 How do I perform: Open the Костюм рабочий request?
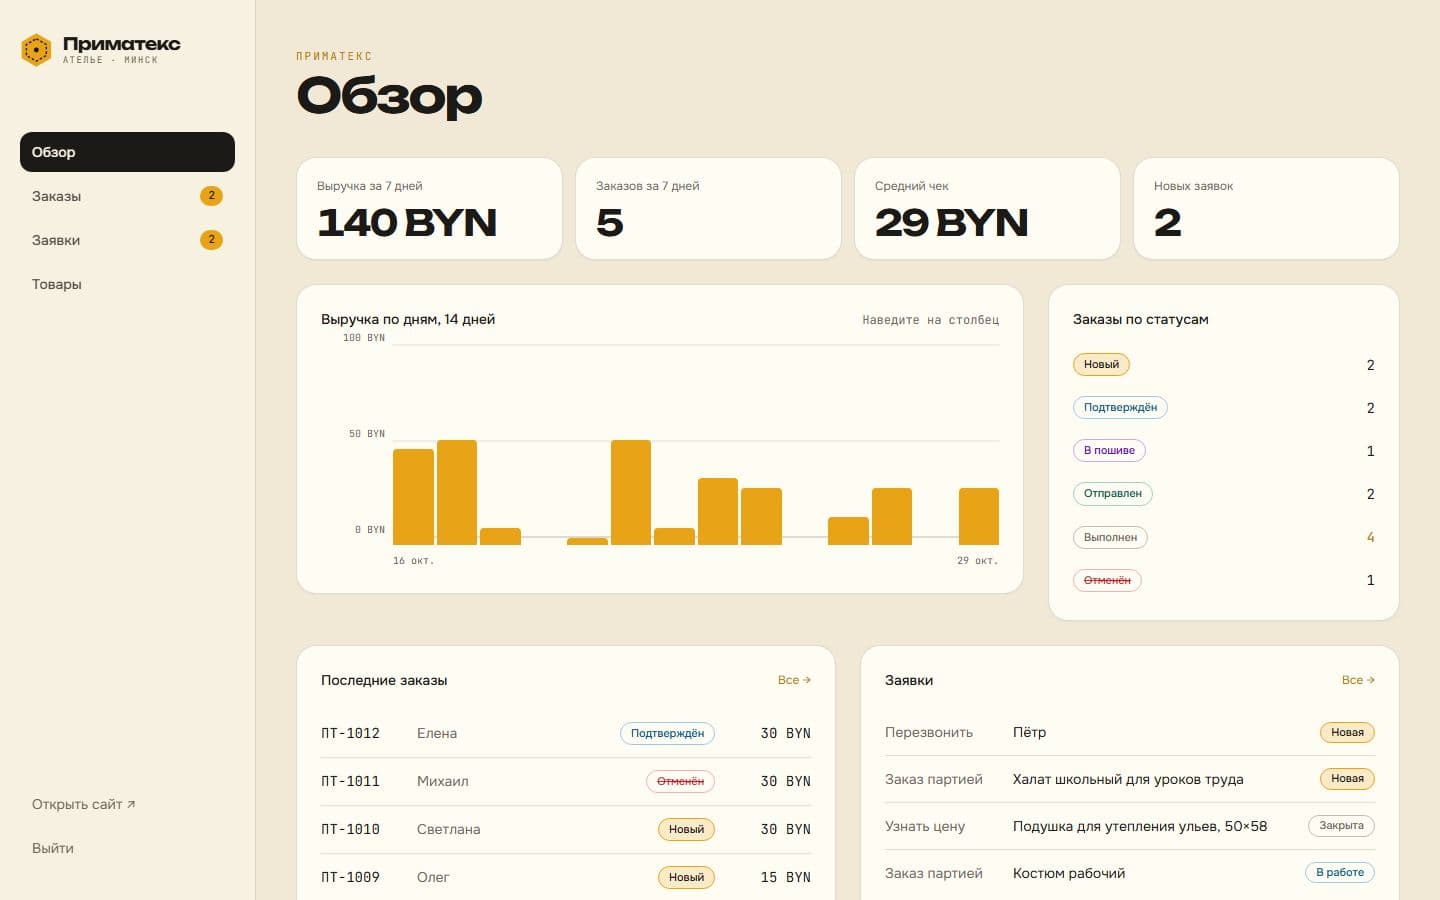(1130, 873)
